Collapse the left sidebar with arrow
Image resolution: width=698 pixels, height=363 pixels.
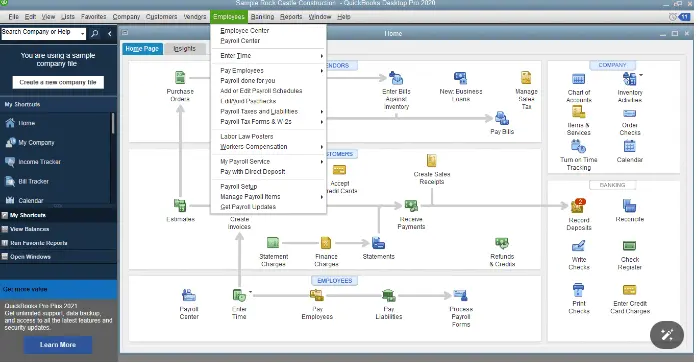tap(110, 33)
